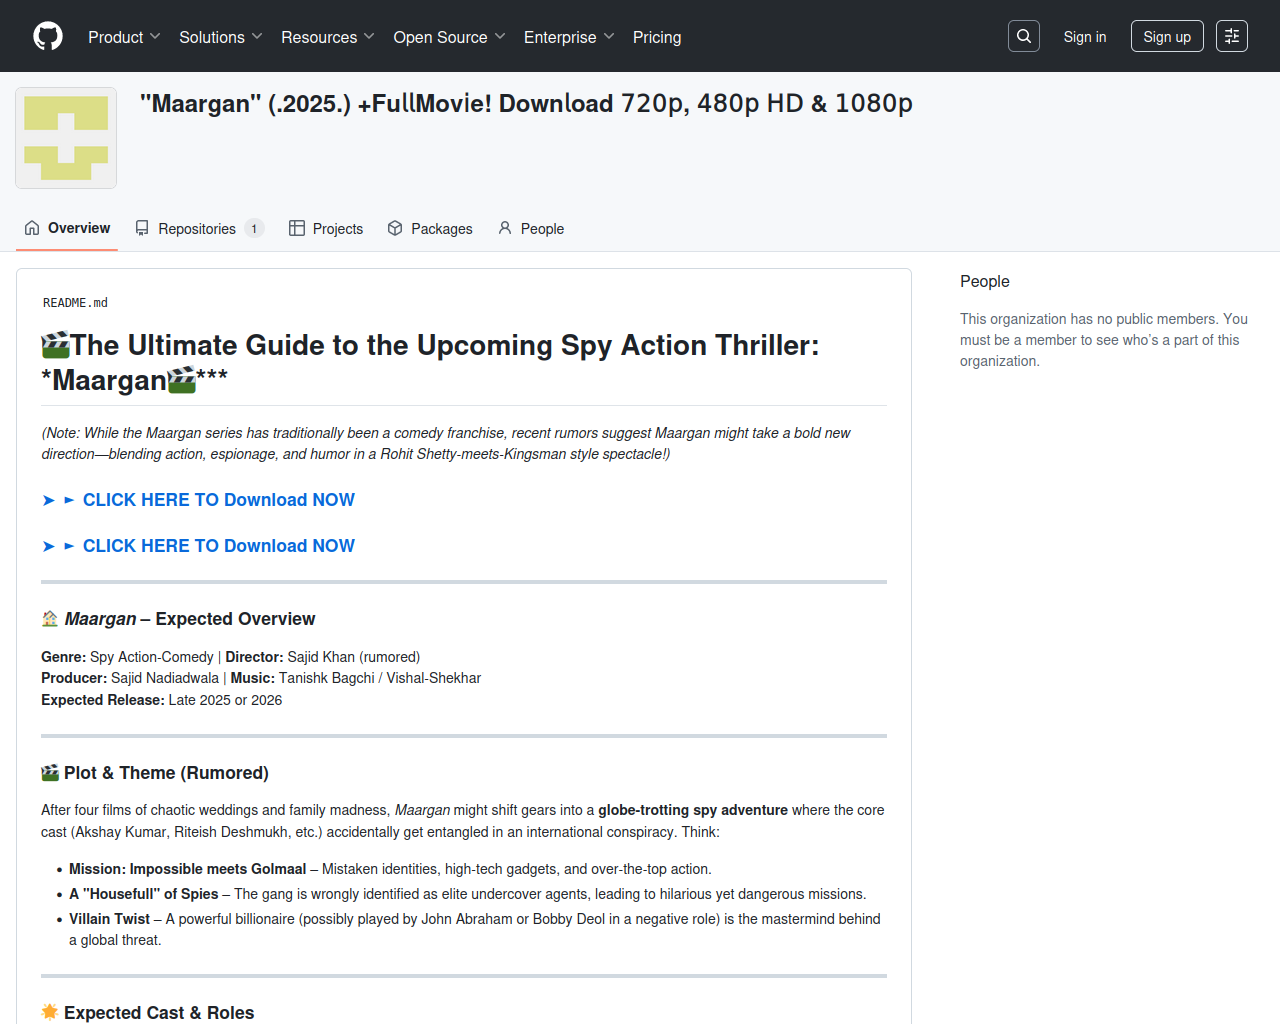Screen dimensions: 1280x1024
Task: Click the README.md file label
Action: coord(75,303)
